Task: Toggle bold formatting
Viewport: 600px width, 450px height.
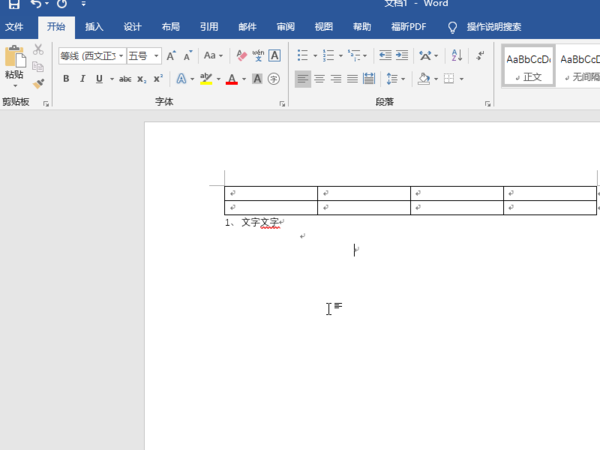Action: 66,79
